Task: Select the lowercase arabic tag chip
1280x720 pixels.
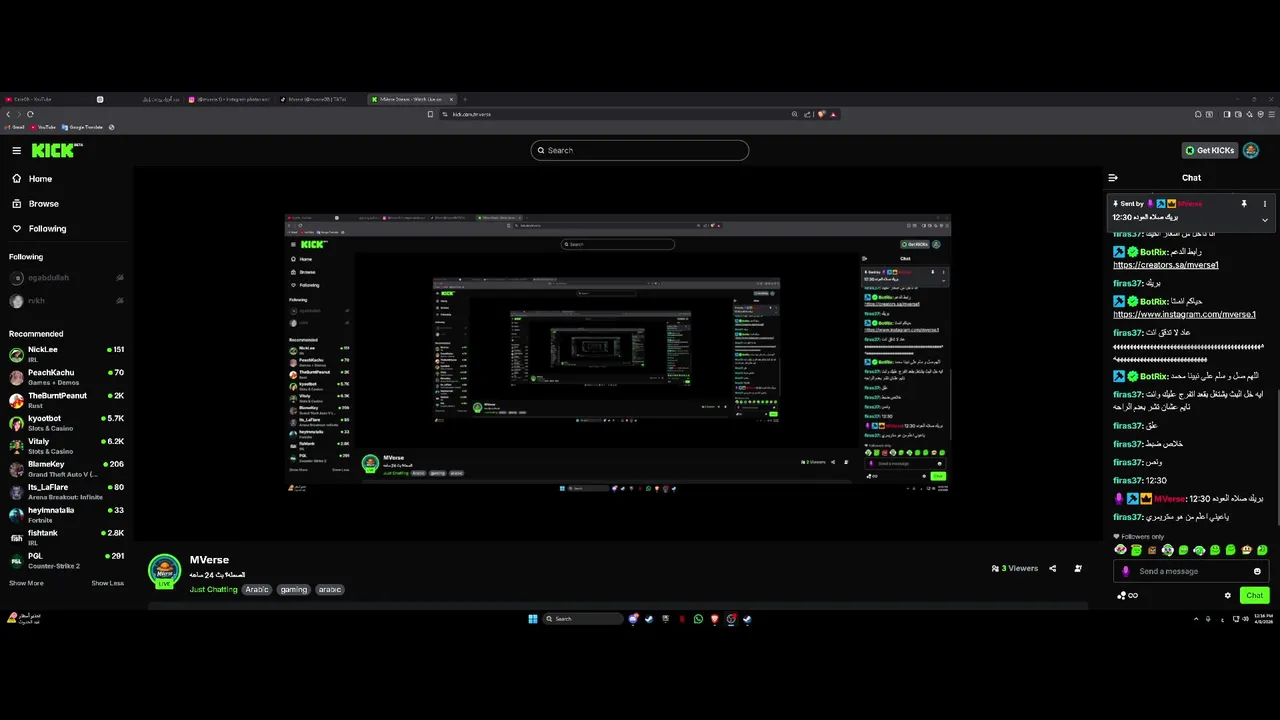Action: (330, 590)
